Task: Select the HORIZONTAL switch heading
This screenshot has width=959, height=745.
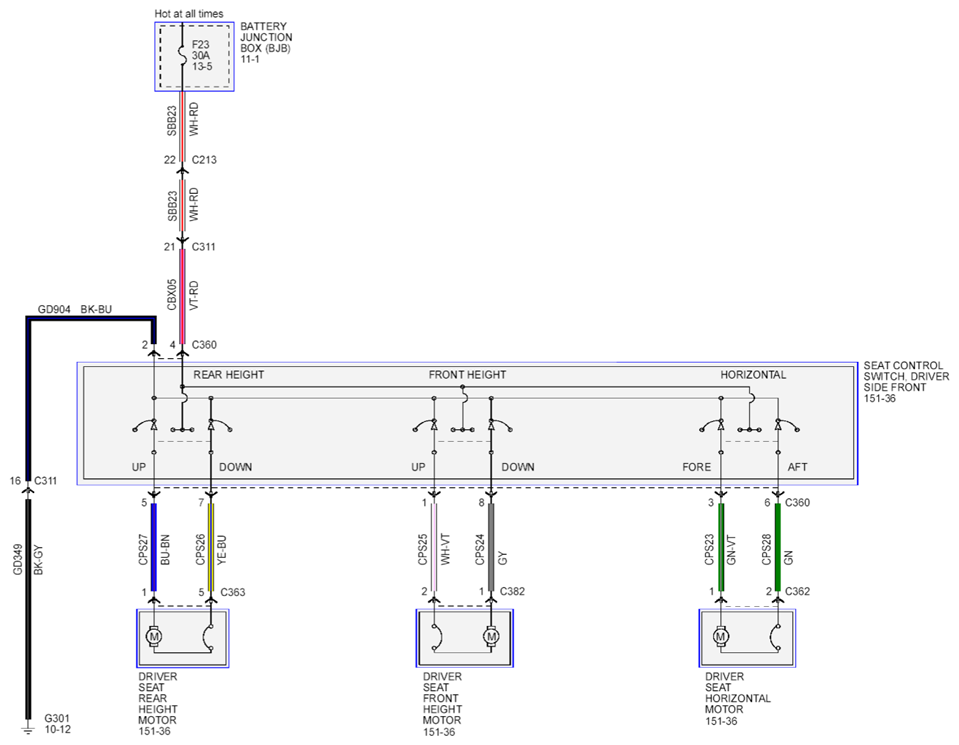Action: pyautogui.click(x=753, y=375)
